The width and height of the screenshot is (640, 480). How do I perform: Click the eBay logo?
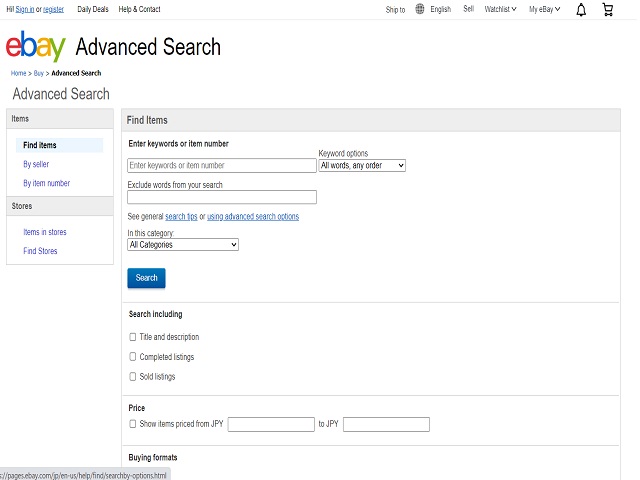click(36, 46)
